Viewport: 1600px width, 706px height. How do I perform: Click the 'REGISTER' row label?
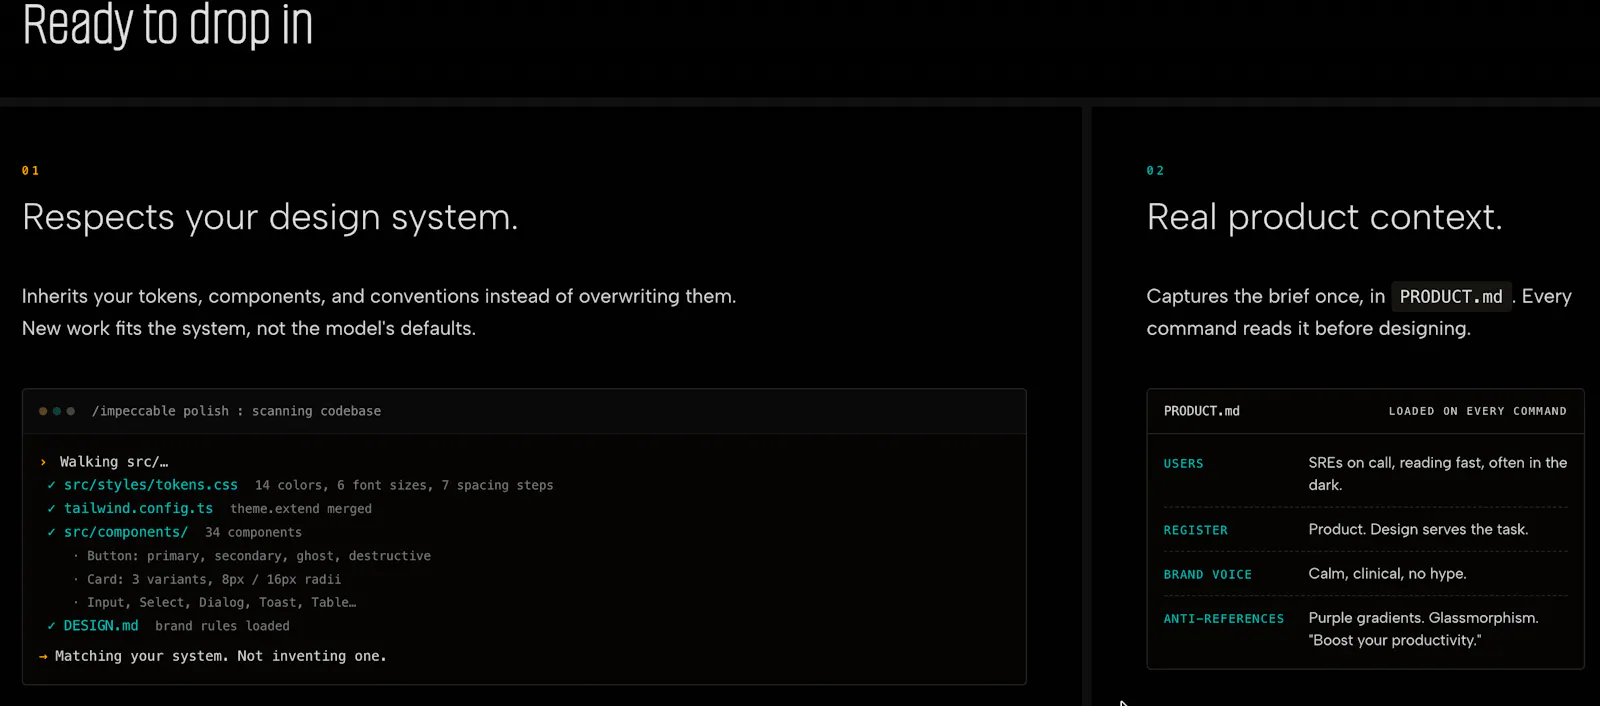click(x=1195, y=530)
